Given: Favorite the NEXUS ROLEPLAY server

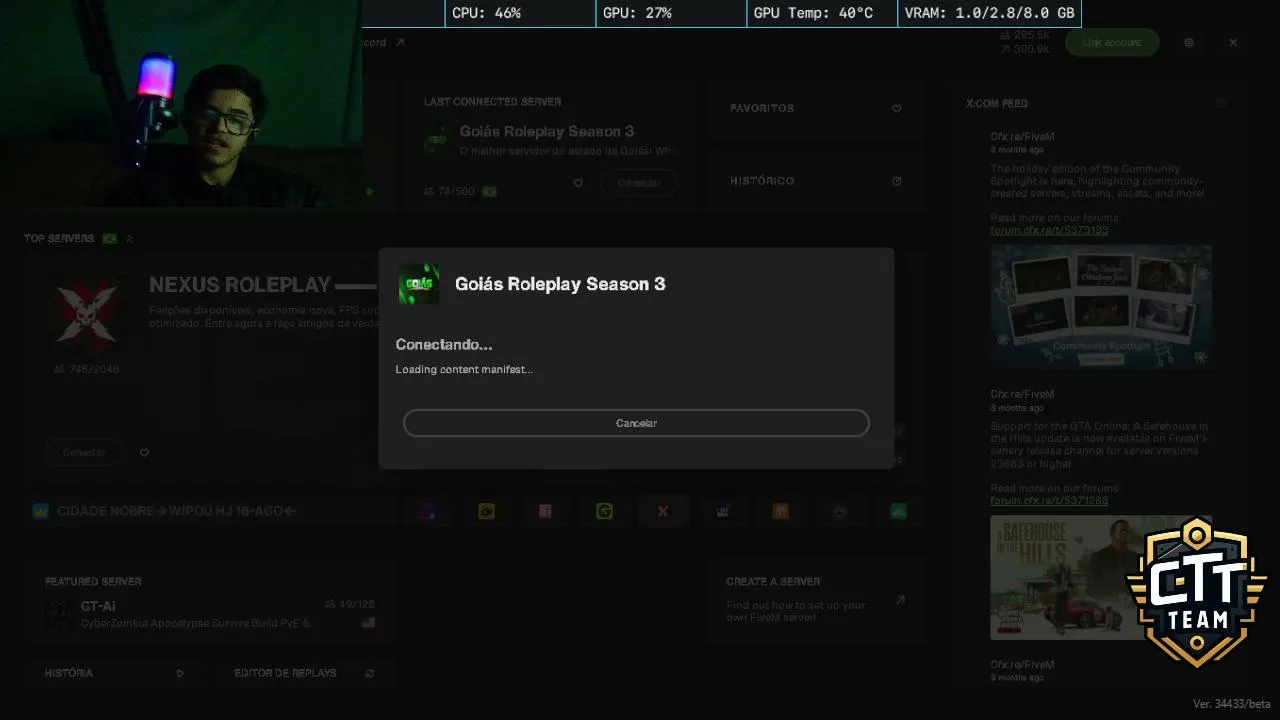Looking at the screenshot, I should pyautogui.click(x=144, y=453).
